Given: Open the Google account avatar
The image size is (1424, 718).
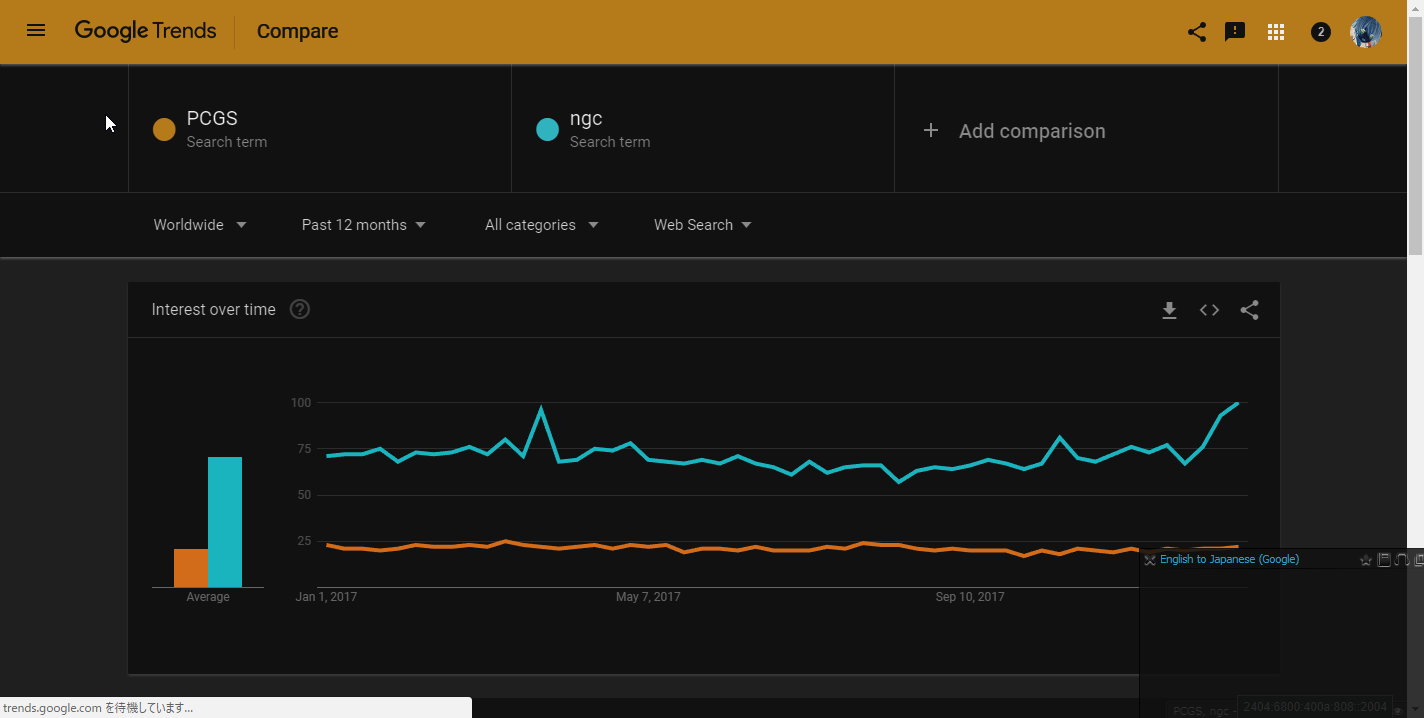Looking at the screenshot, I should tap(1366, 32).
